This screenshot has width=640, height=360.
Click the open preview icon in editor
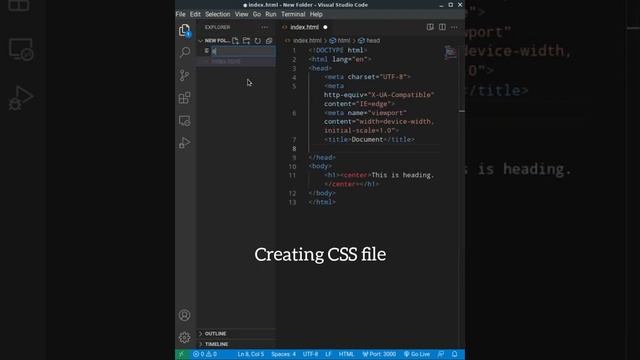coord(430,27)
